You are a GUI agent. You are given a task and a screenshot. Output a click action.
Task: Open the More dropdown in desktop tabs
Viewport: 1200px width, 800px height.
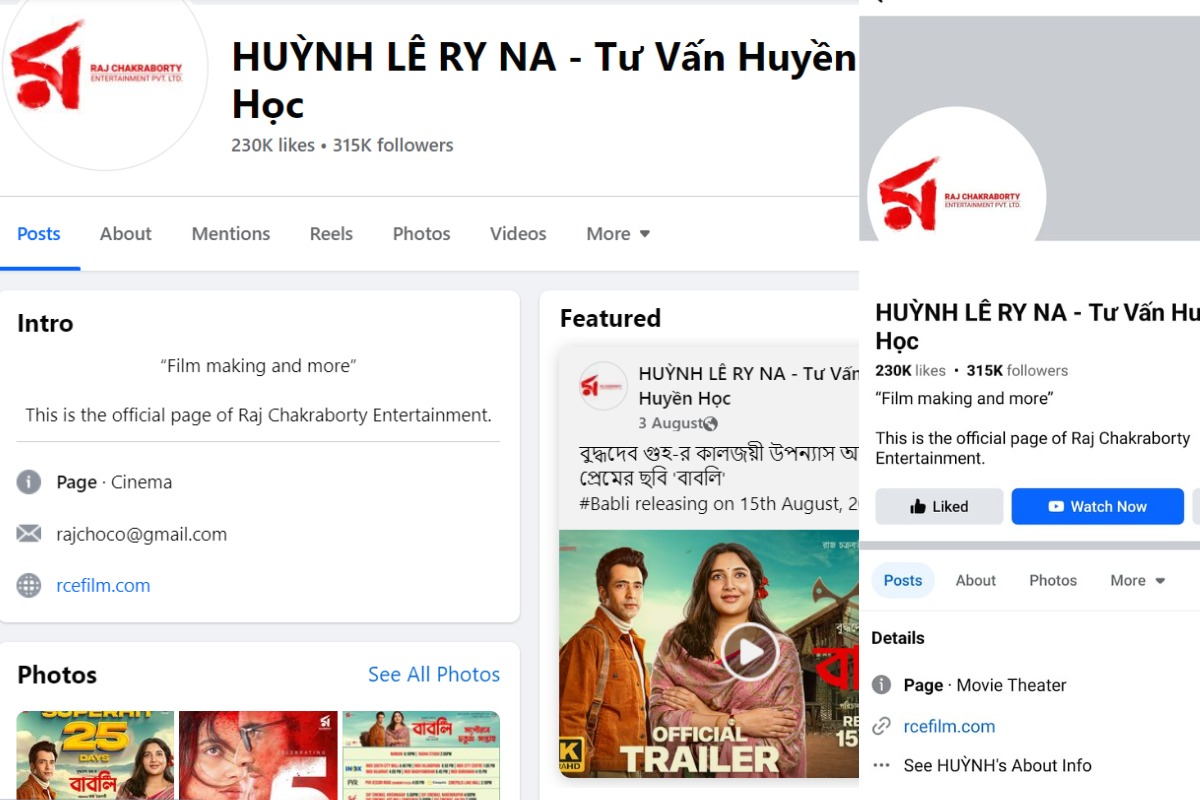click(618, 234)
